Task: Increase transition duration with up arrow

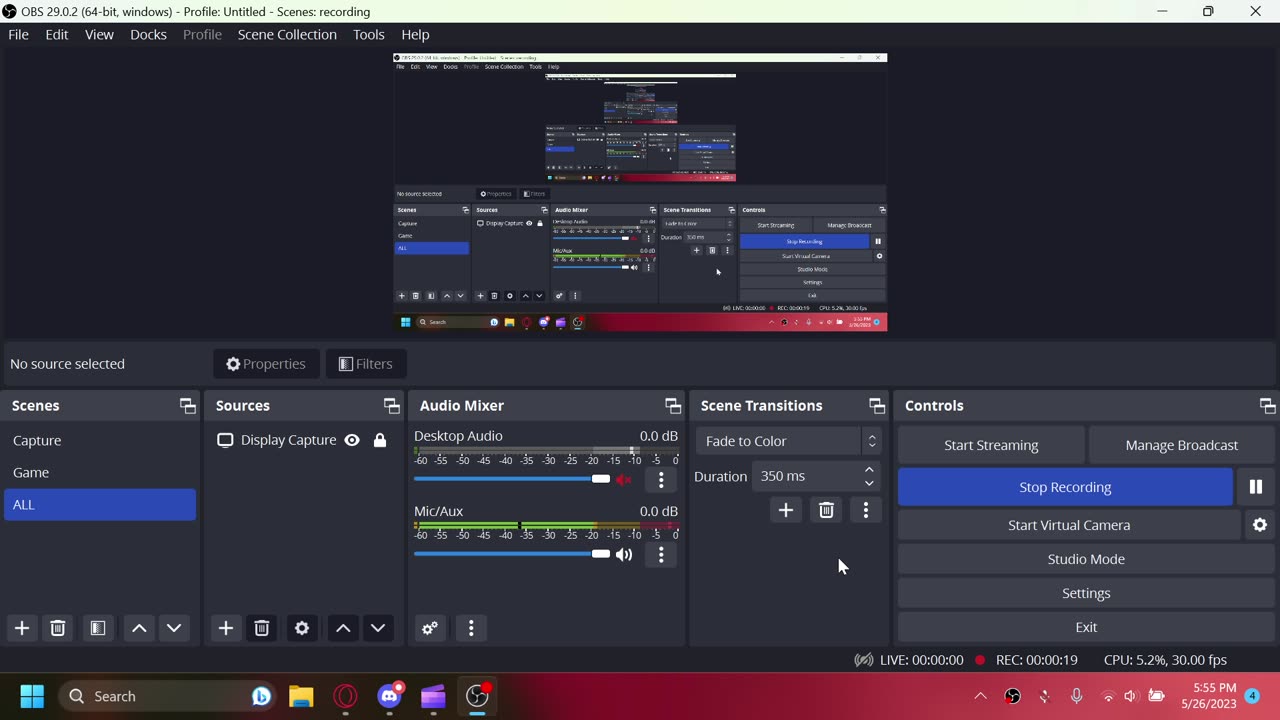Action: click(869, 470)
